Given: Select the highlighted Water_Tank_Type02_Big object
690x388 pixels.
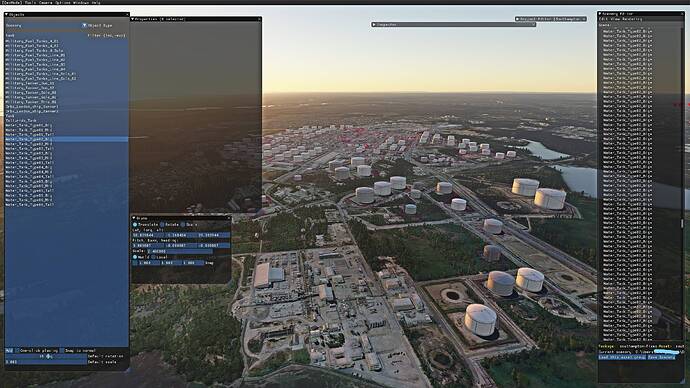Looking at the screenshot, I should pyautogui.click(x=66, y=139).
